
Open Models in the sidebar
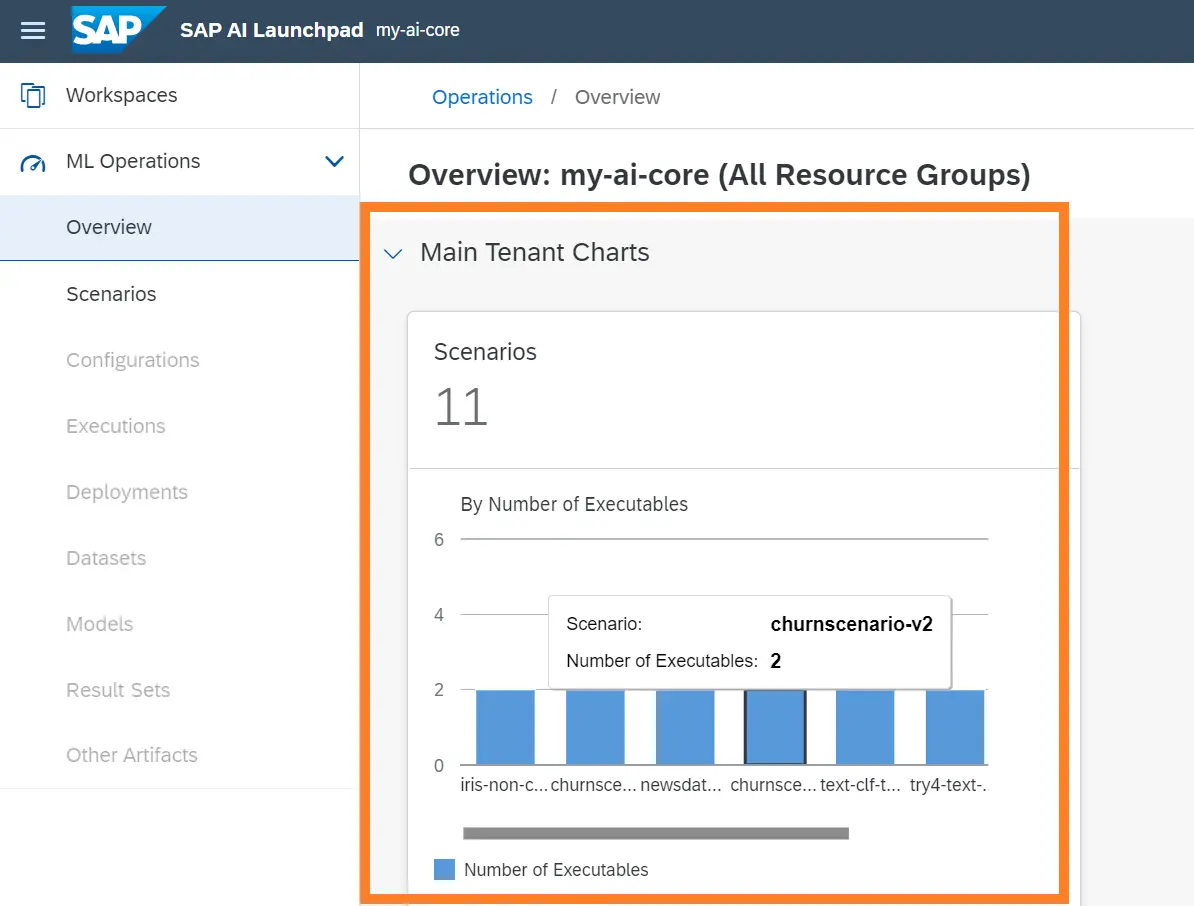(x=180, y=624)
